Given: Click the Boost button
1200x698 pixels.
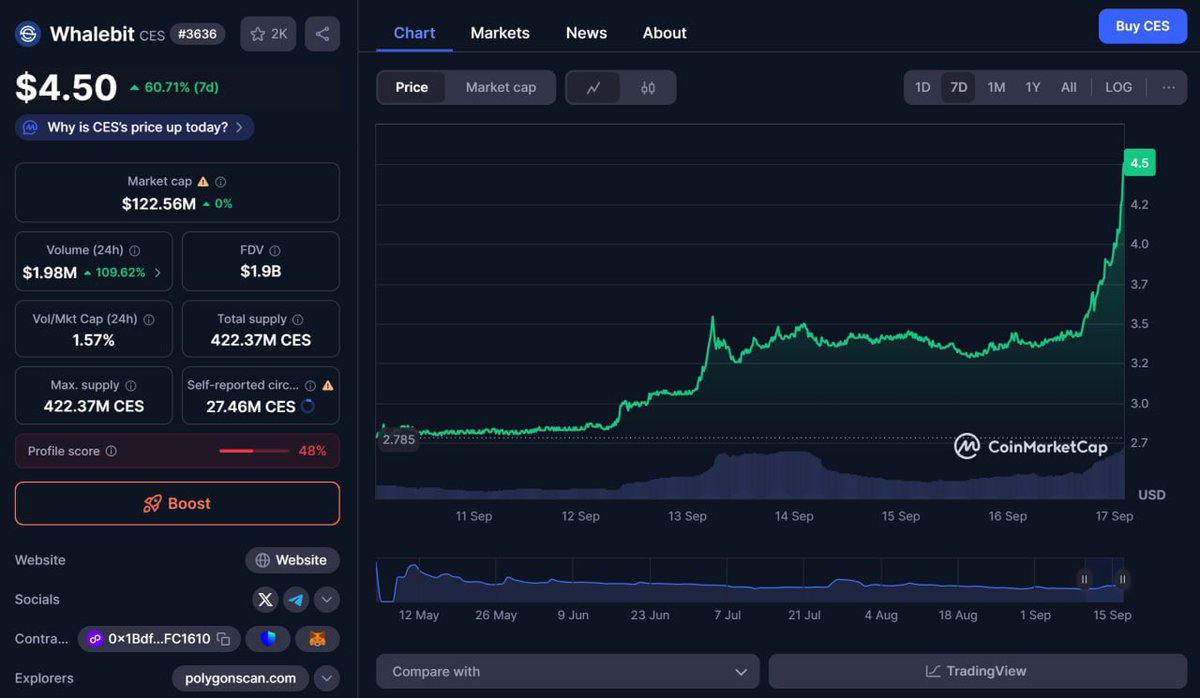Looking at the screenshot, I should (x=177, y=504).
